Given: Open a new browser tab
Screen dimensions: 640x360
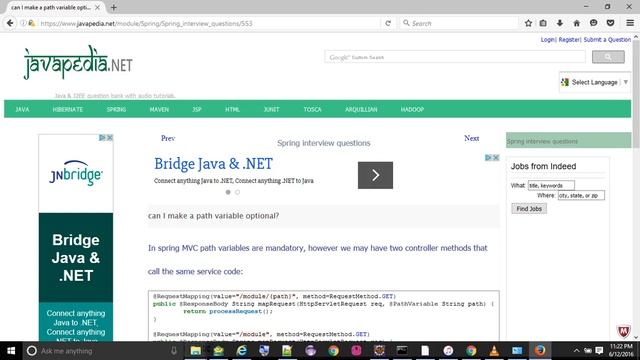Looking at the screenshot, I should click(113, 7).
